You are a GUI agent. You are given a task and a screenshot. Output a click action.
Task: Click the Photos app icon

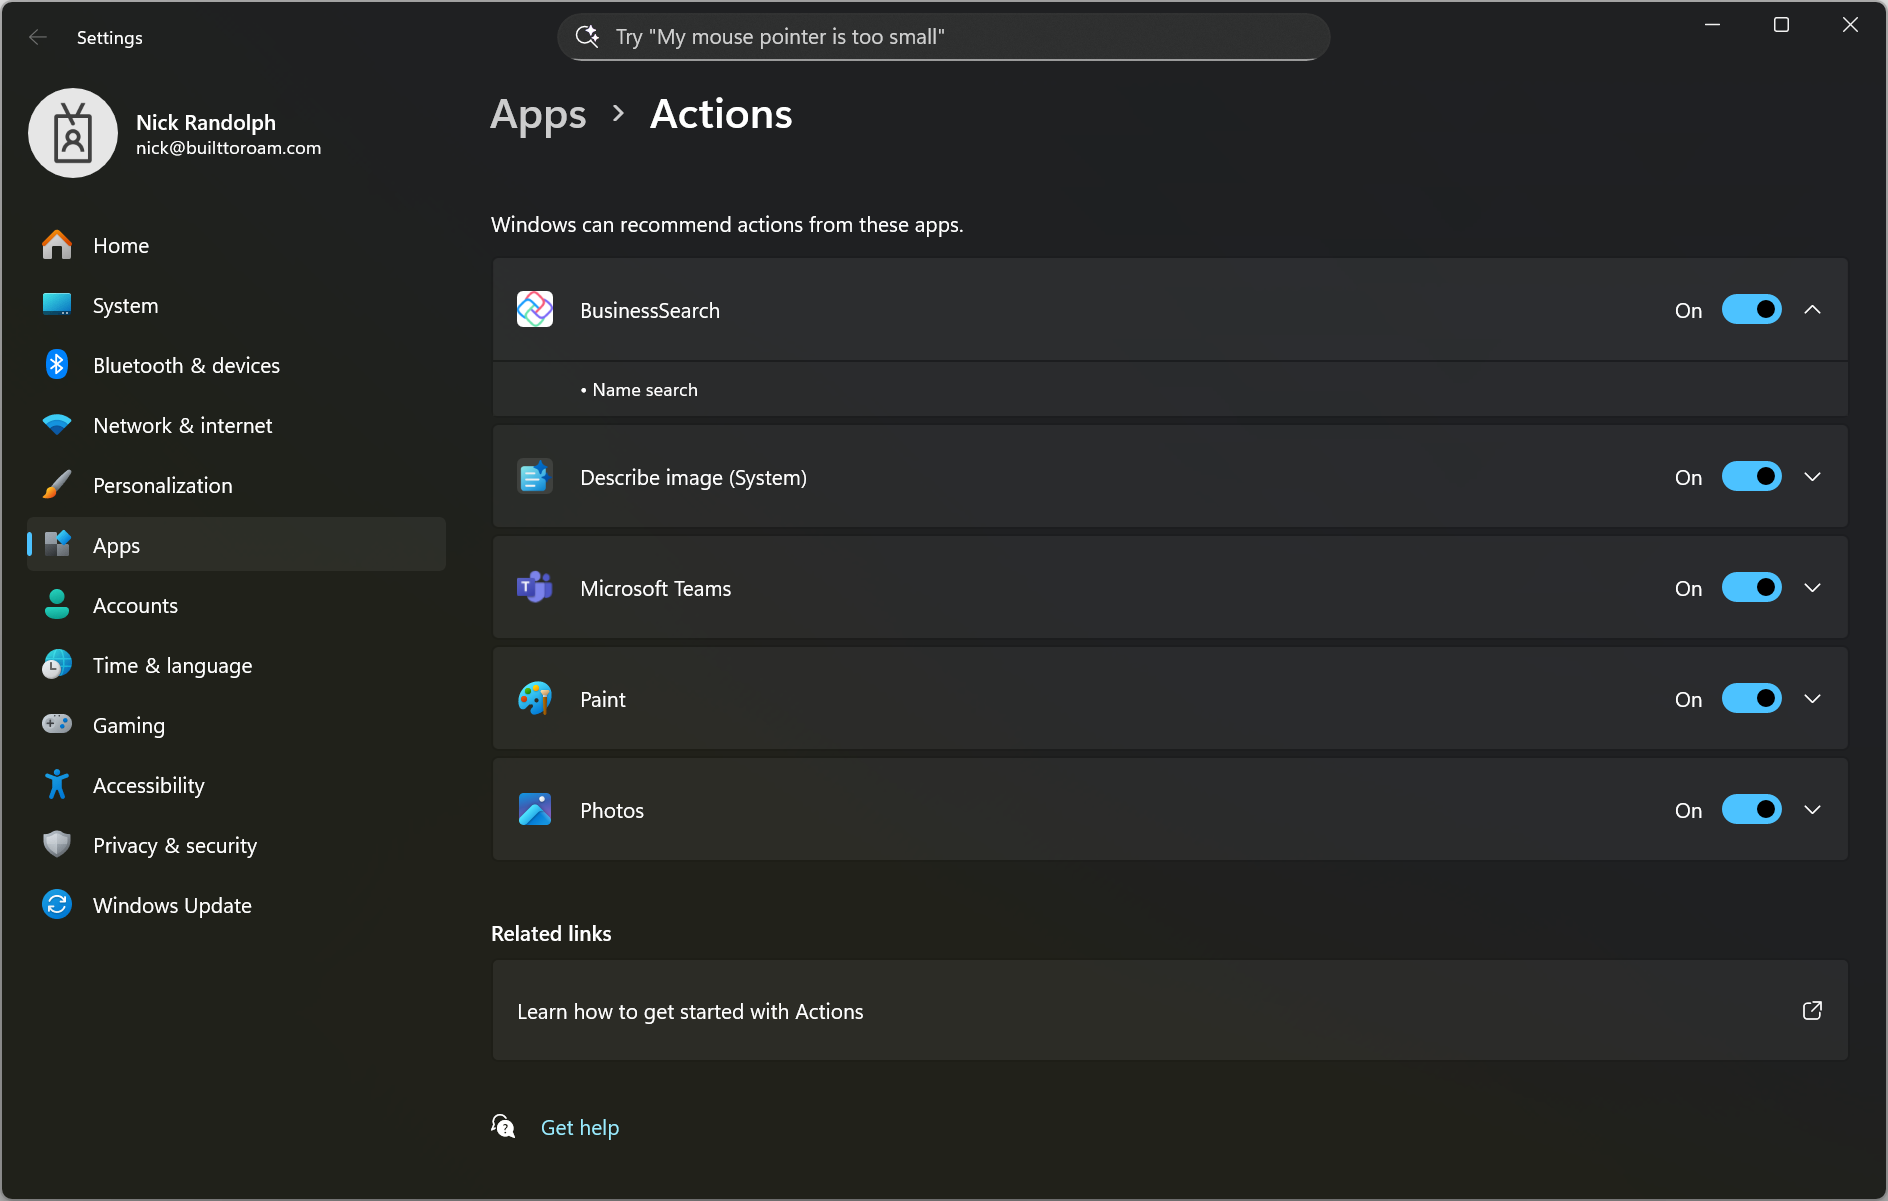pyautogui.click(x=535, y=810)
